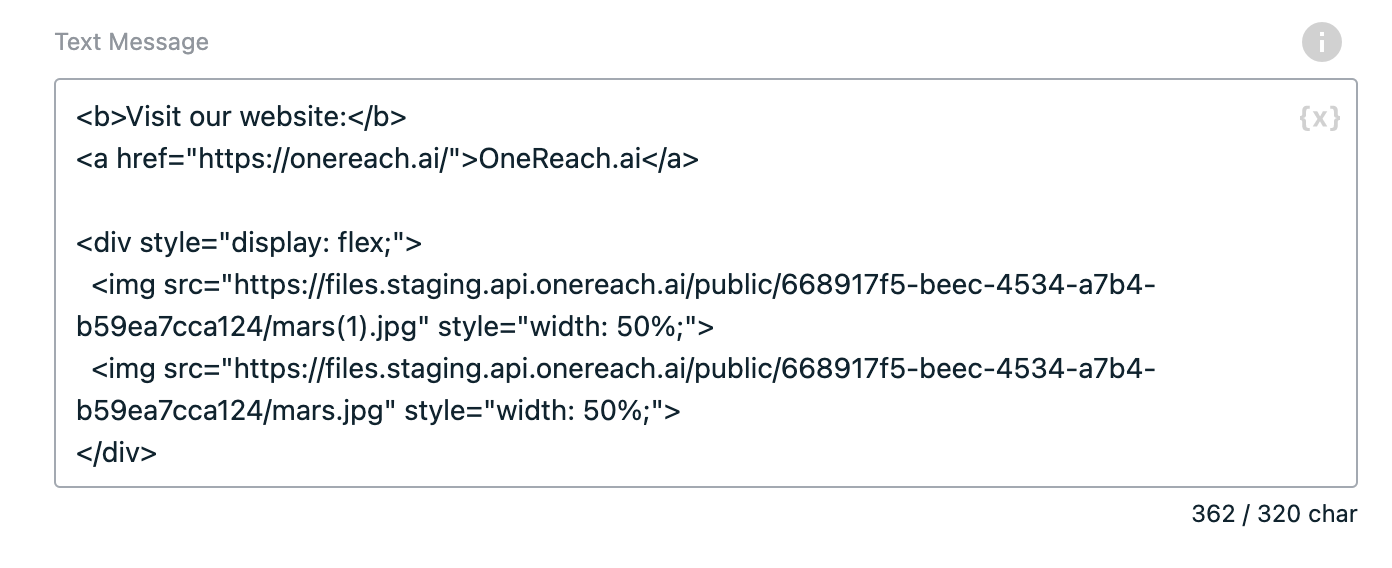Click blank area right of the </div> line
This screenshot has width=1392, height=568.
tap(750, 452)
